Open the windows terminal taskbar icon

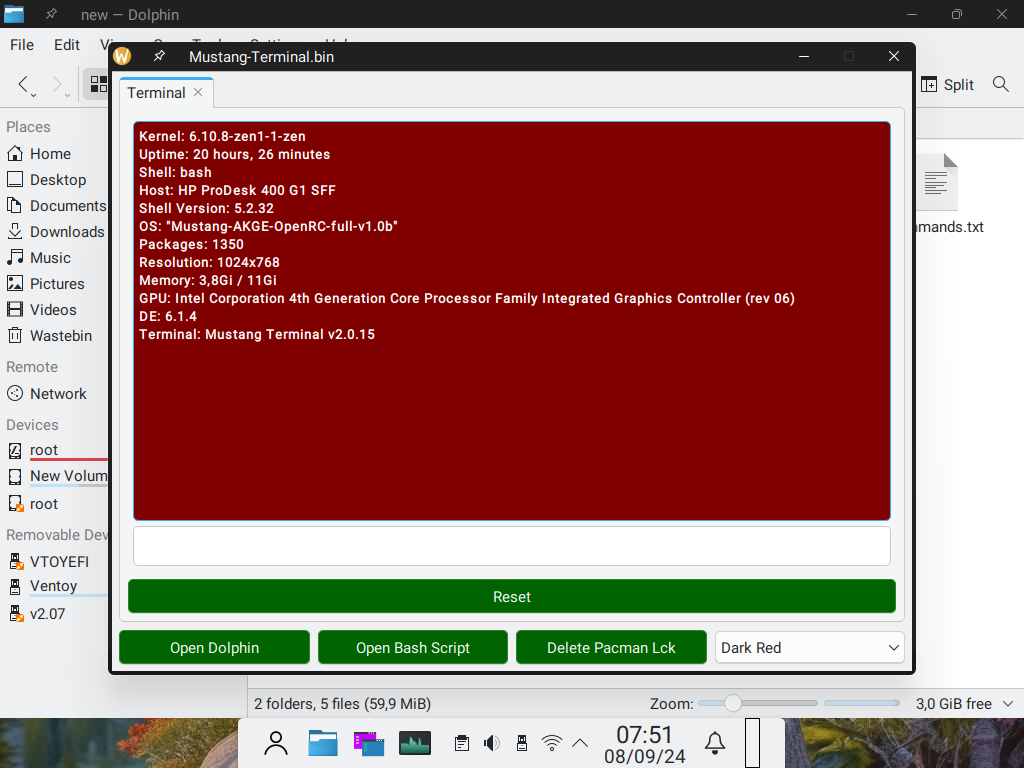click(368, 743)
